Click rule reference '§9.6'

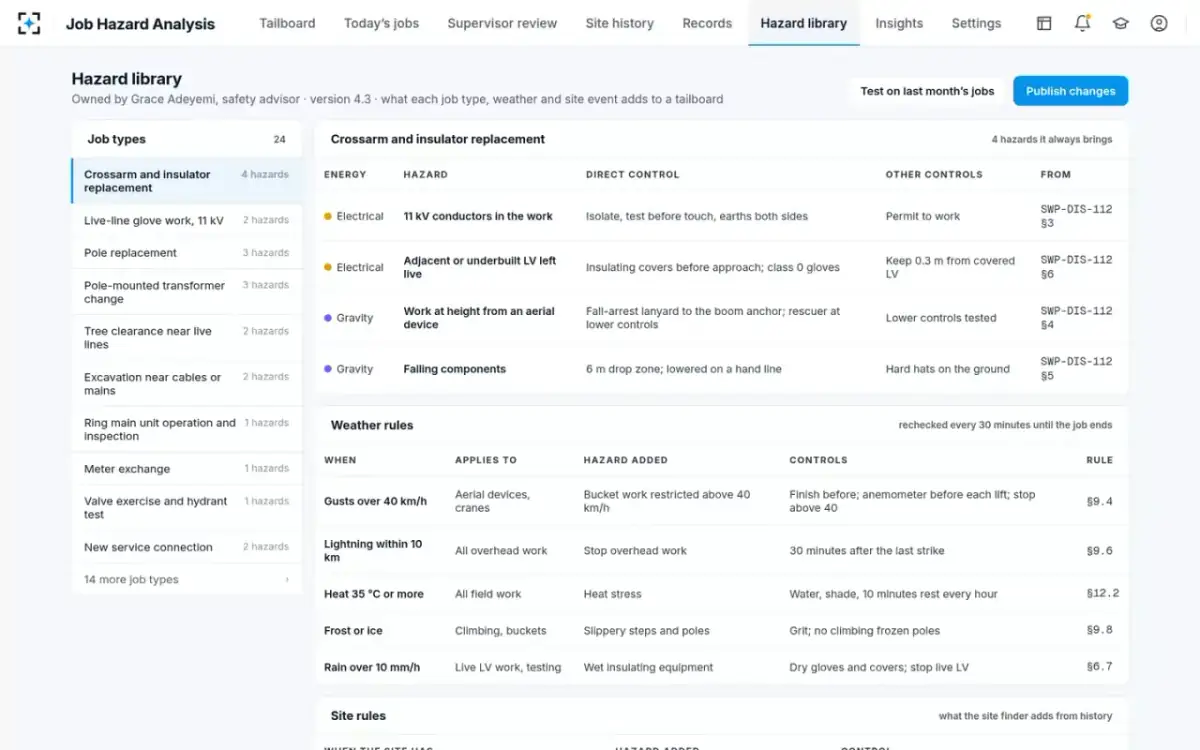[x=1099, y=551]
